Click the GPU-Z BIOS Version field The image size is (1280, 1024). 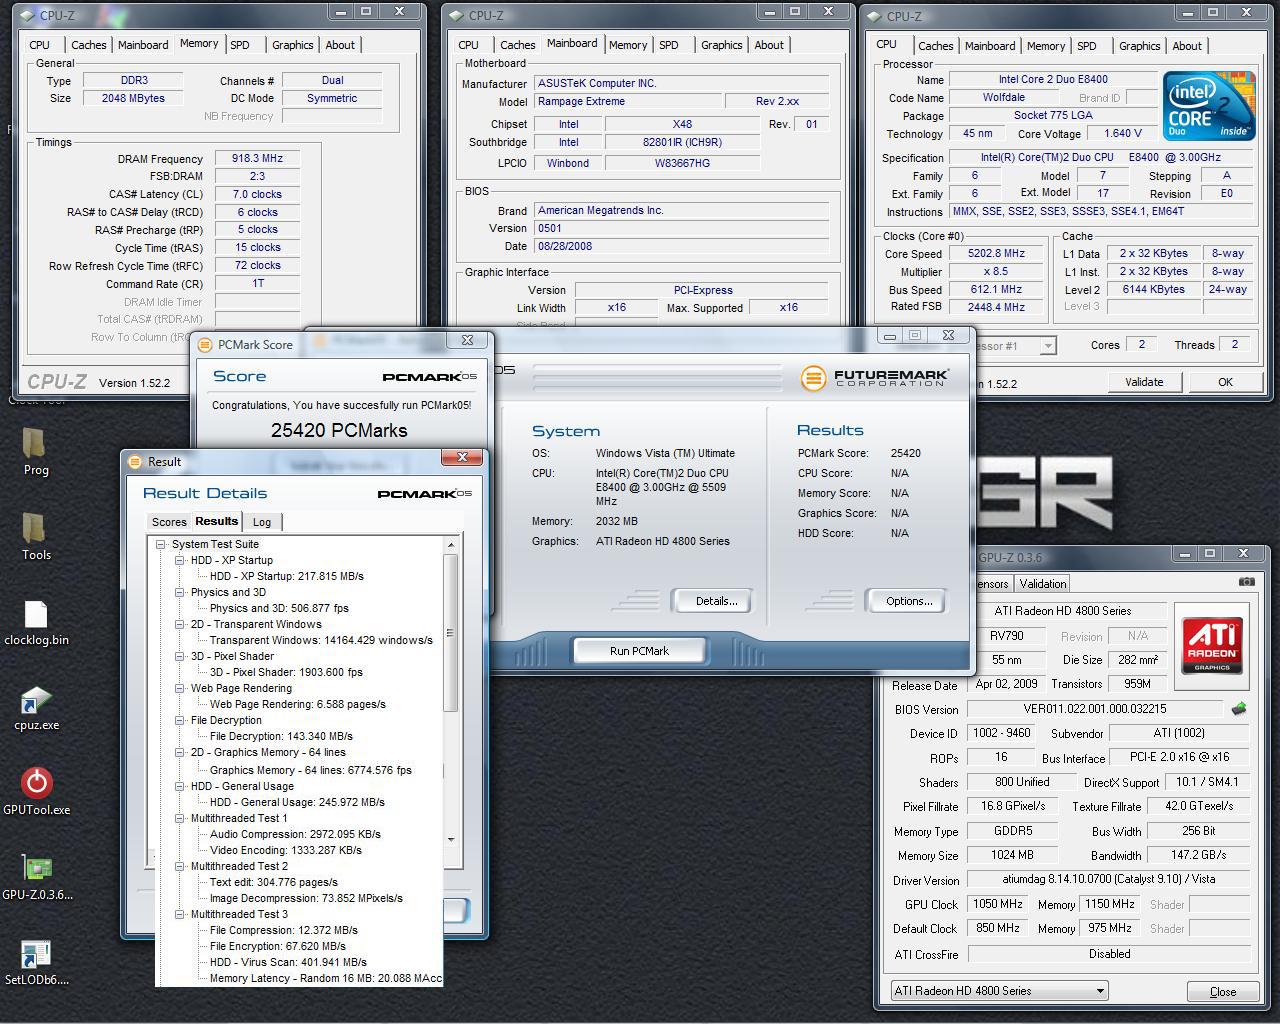[1094, 709]
